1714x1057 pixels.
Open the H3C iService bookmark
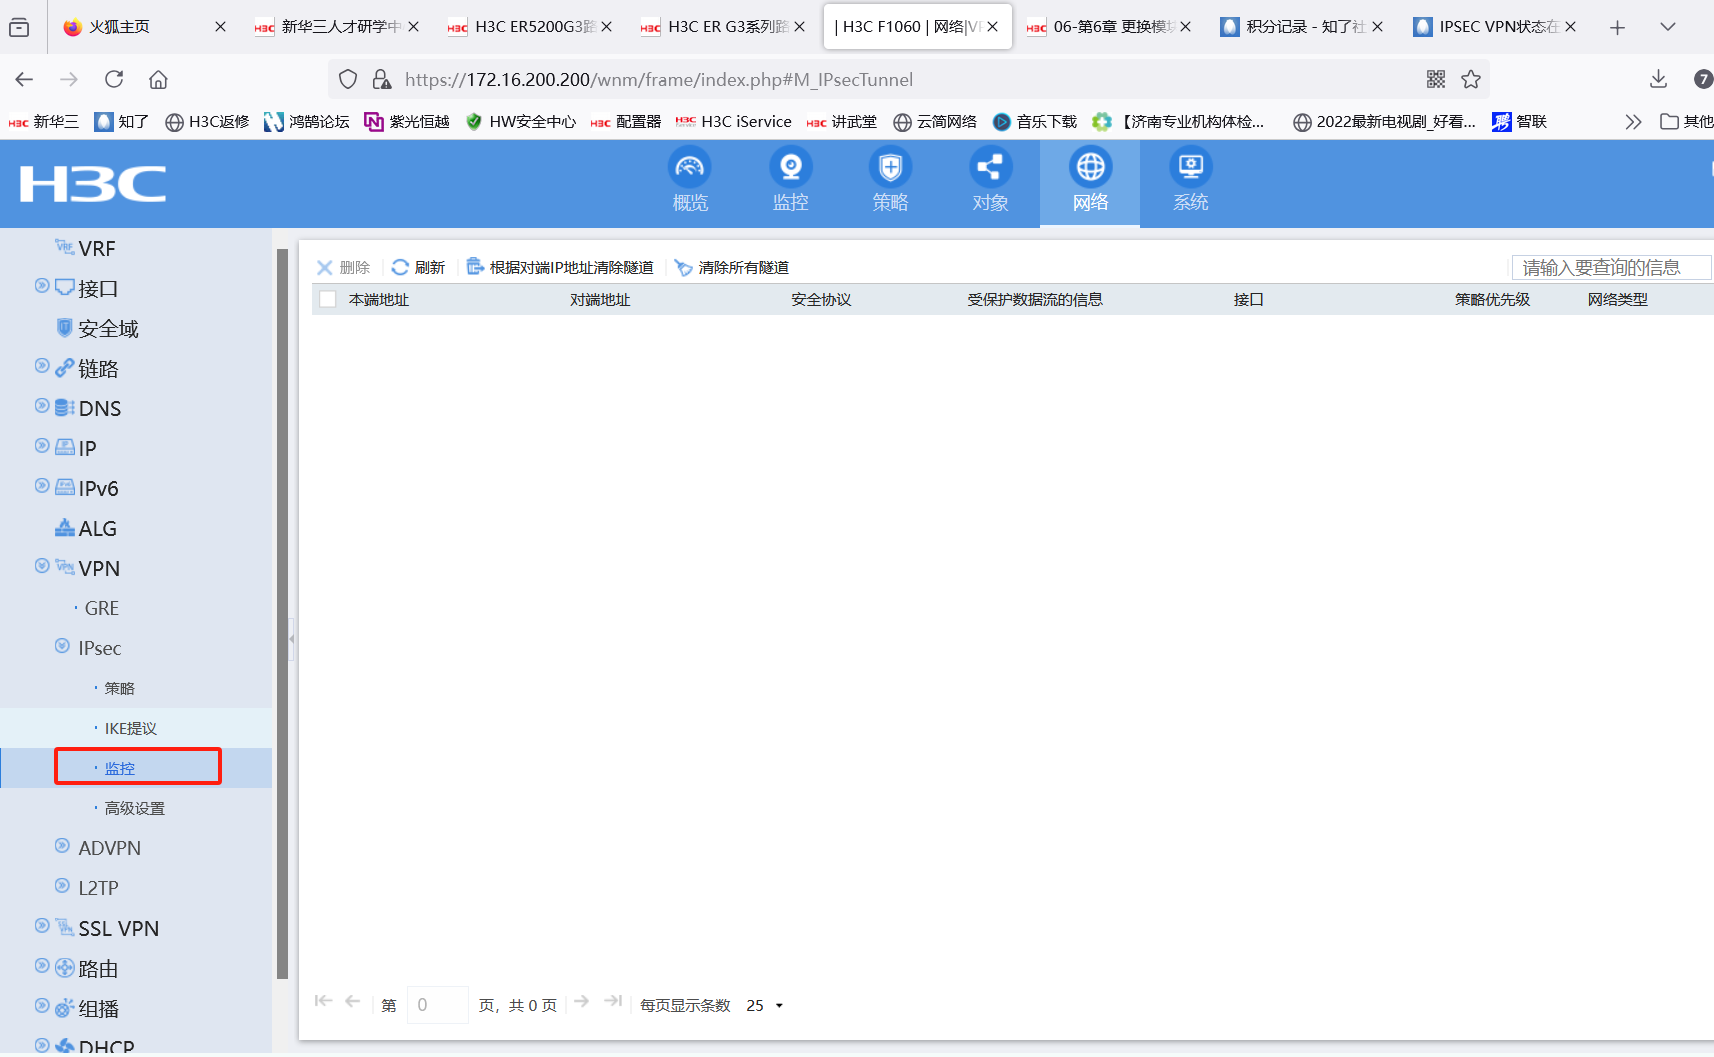coord(734,122)
